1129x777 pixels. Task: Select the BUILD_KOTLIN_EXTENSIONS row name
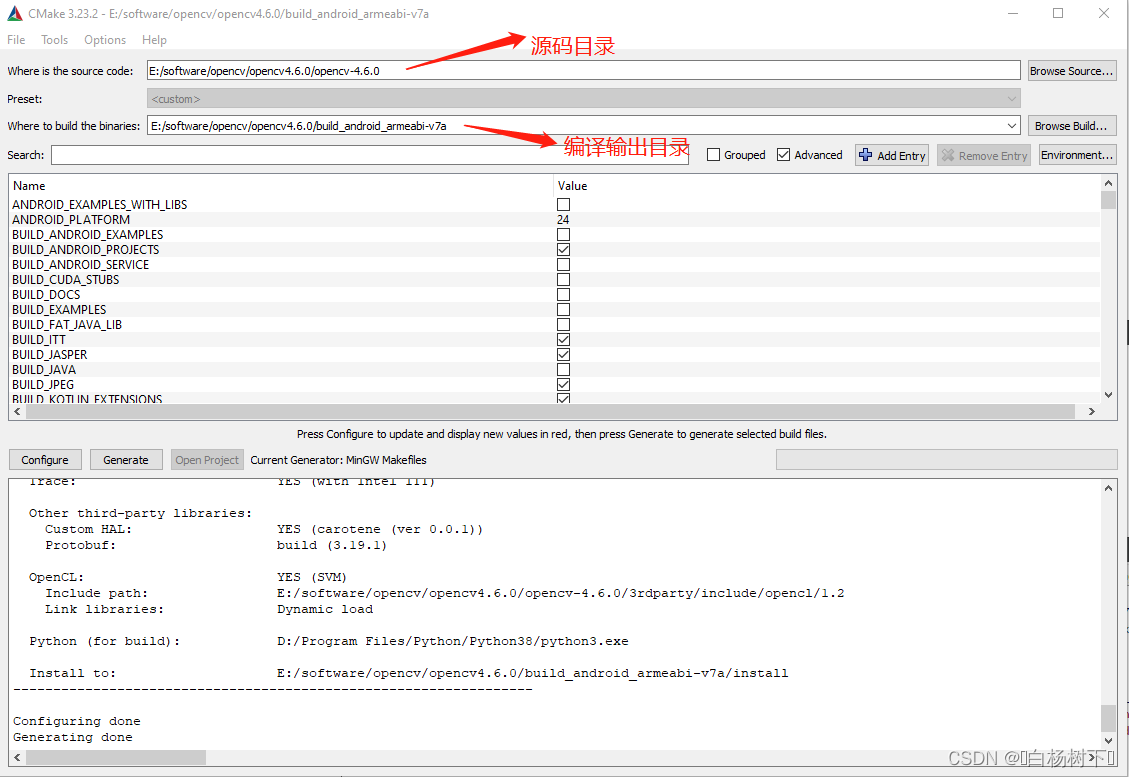pyautogui.click(x=87, y=398)
